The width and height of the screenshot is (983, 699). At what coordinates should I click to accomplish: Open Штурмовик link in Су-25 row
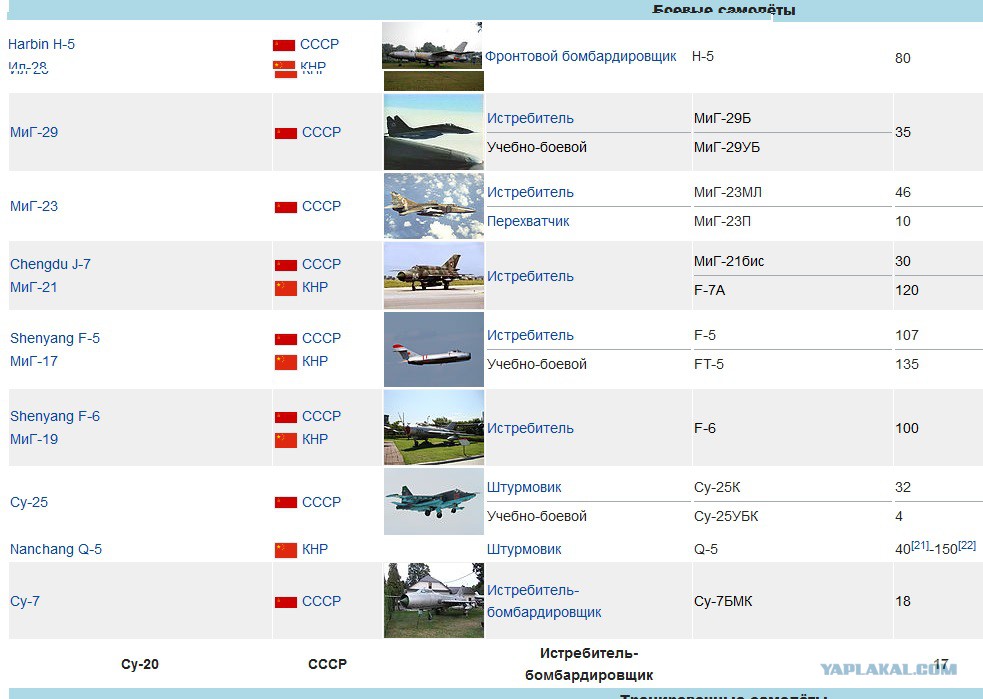pos(524,487)
